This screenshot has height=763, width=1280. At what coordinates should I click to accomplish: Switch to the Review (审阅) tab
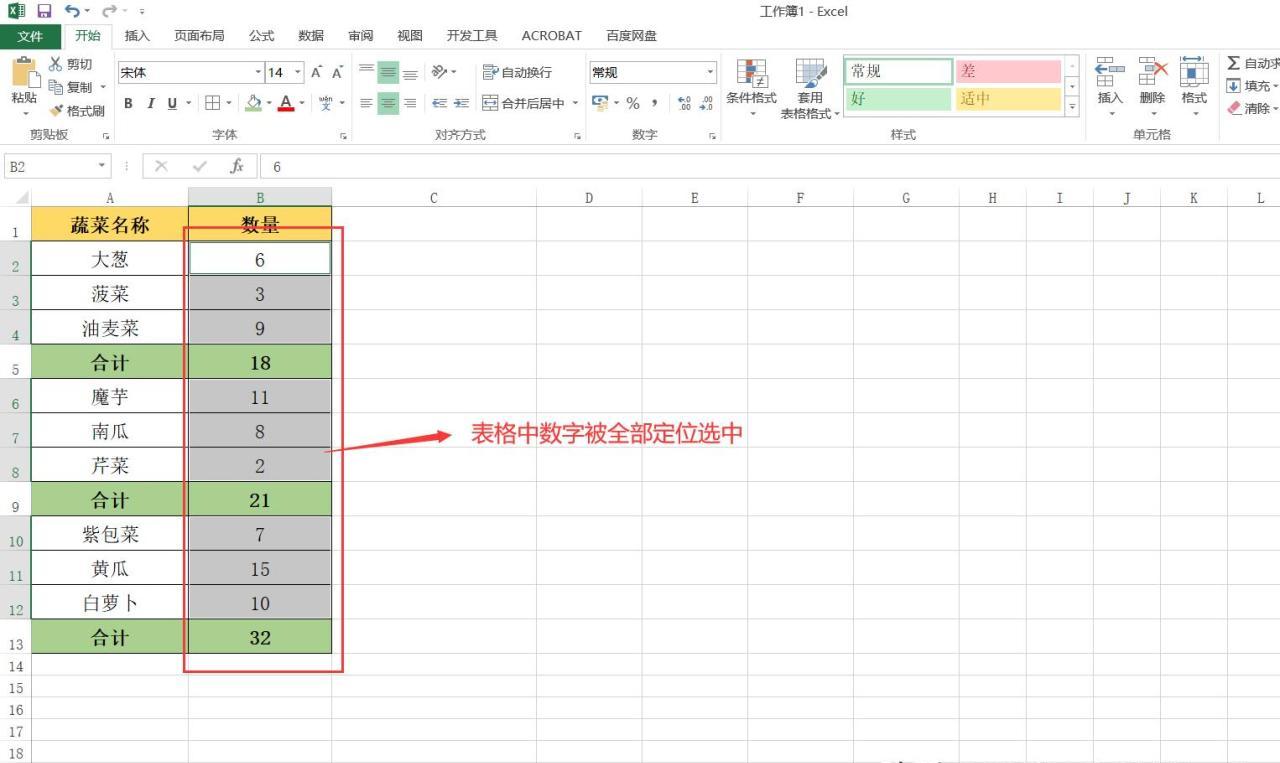click(361, 36)
